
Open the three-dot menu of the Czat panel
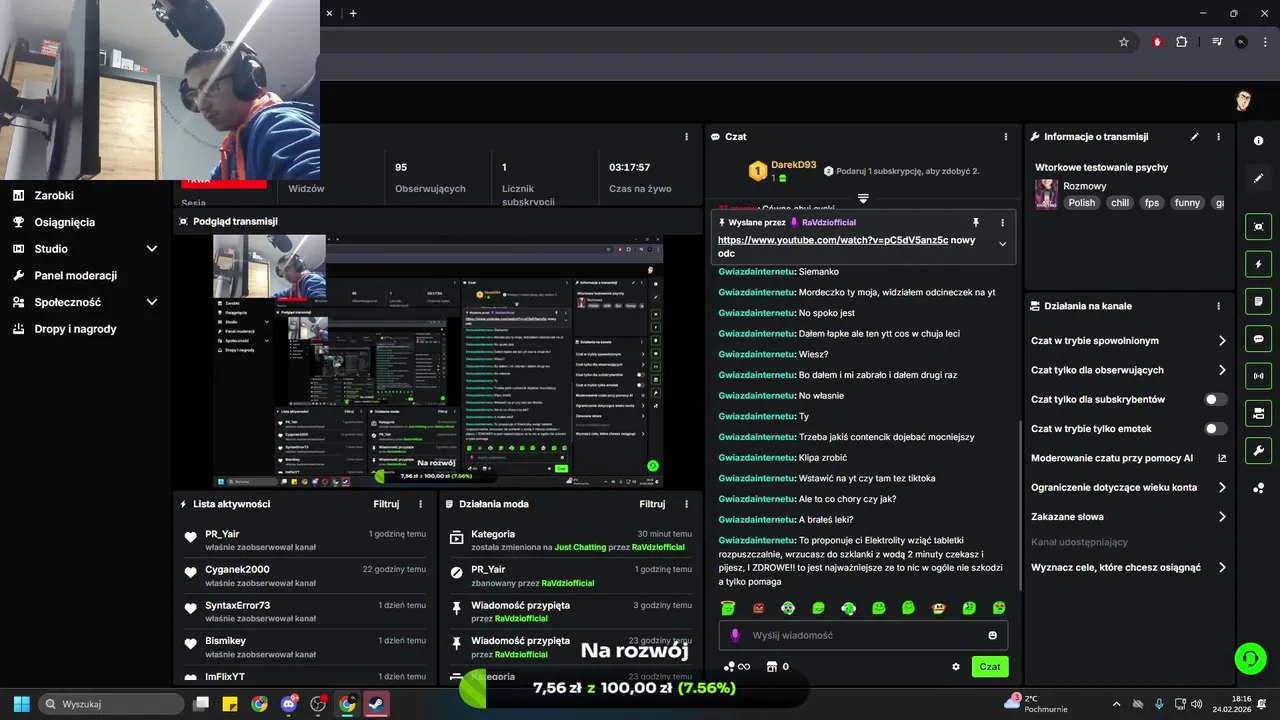tap(1006, 137)
